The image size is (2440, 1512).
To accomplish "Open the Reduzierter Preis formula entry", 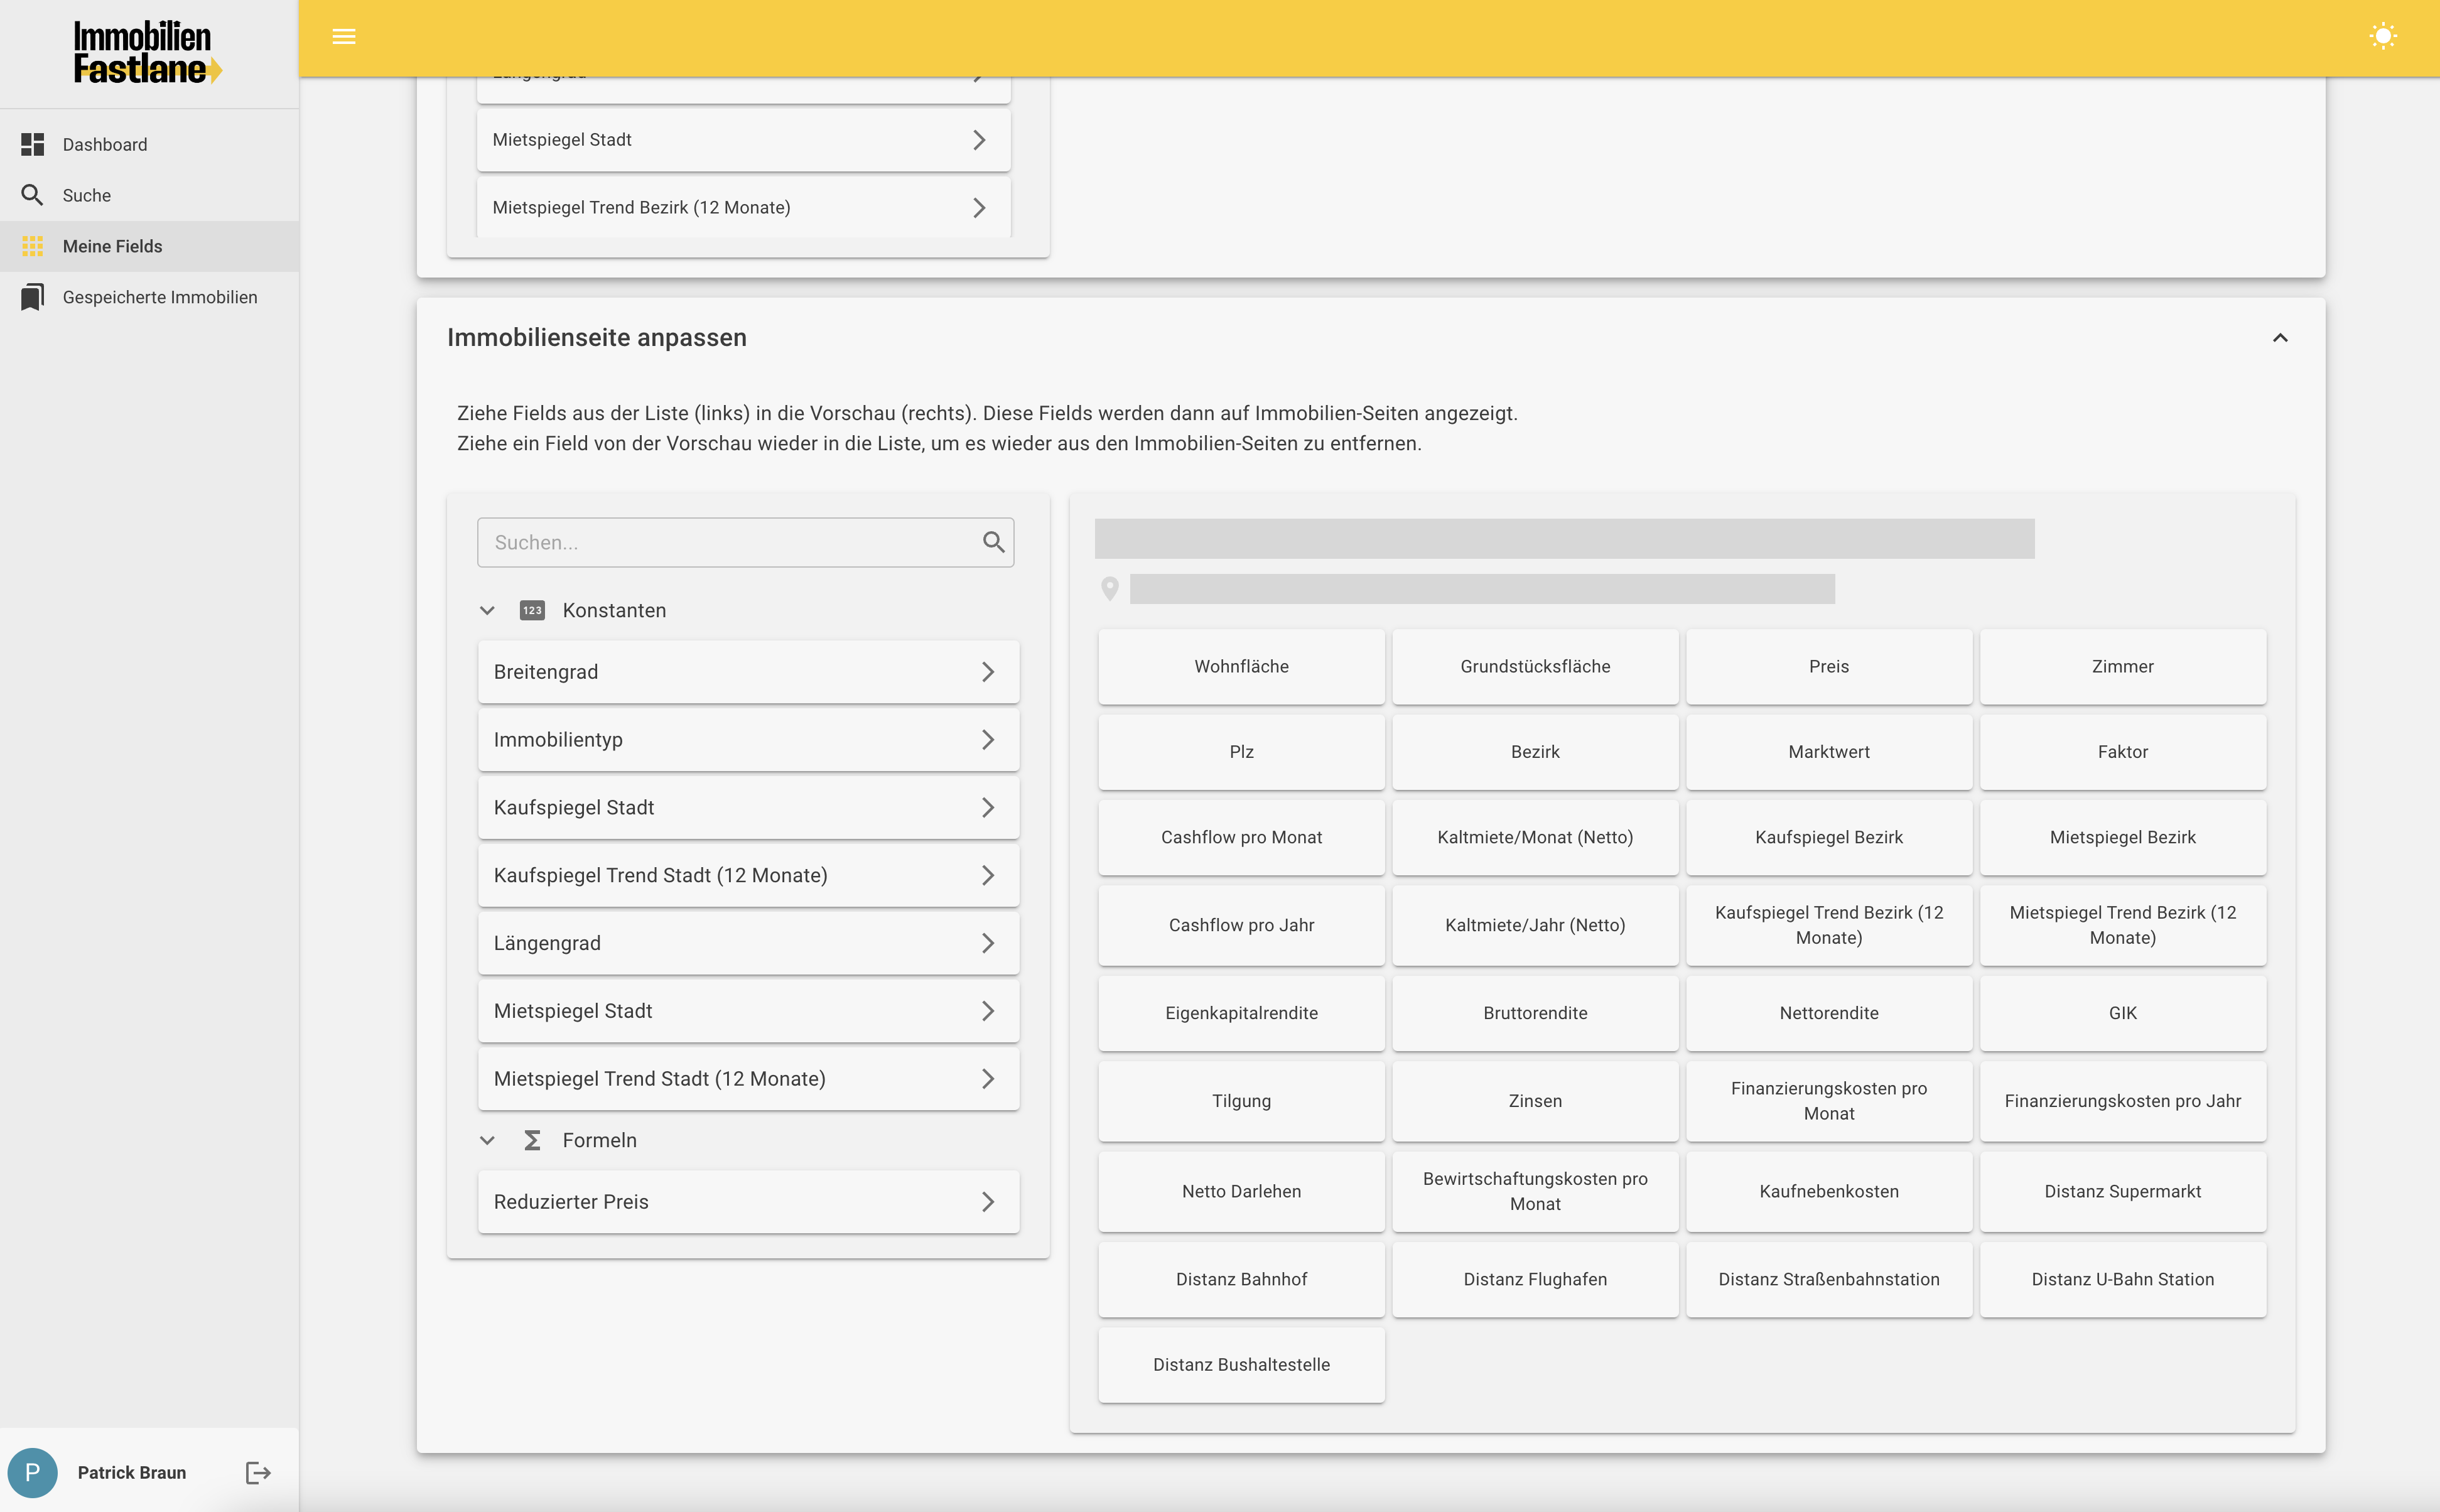I will tap(747, 1201).
